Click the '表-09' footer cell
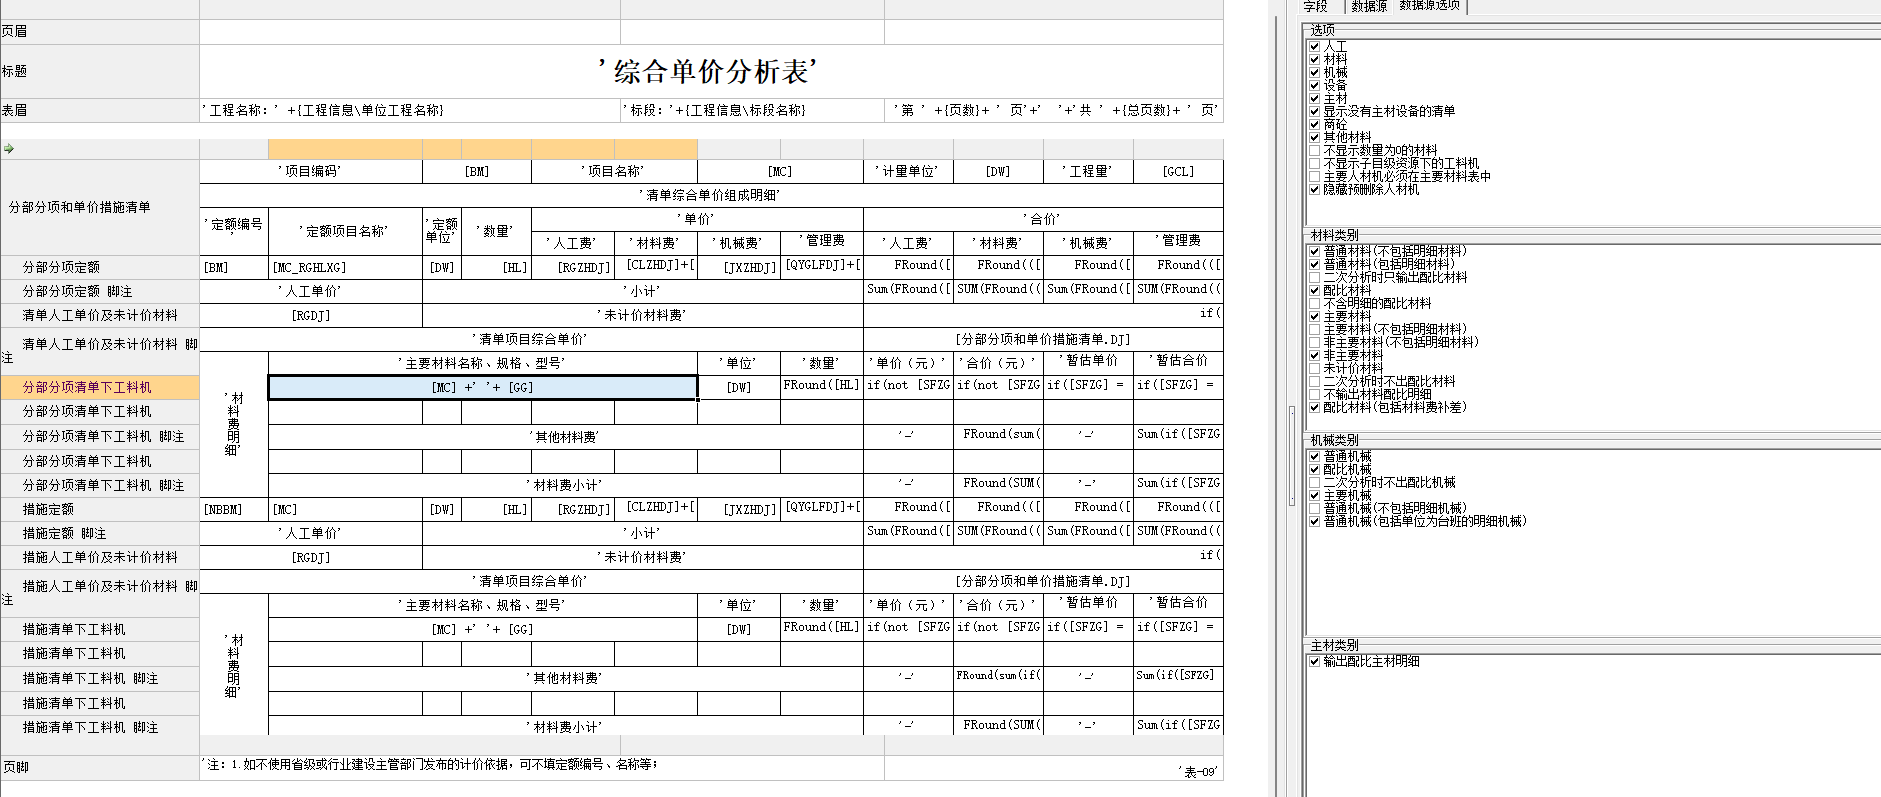 (1054, 768)
